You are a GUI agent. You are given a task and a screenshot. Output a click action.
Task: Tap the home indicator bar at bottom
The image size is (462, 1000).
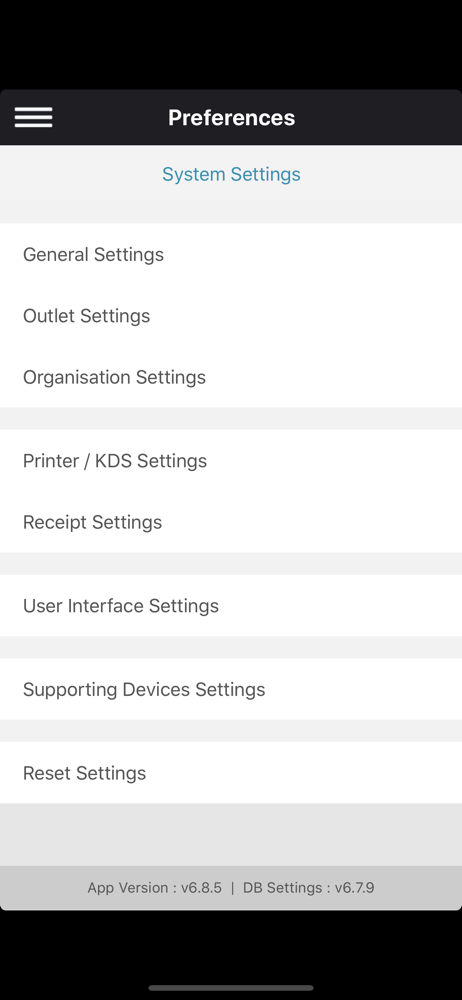click(231, 988)
